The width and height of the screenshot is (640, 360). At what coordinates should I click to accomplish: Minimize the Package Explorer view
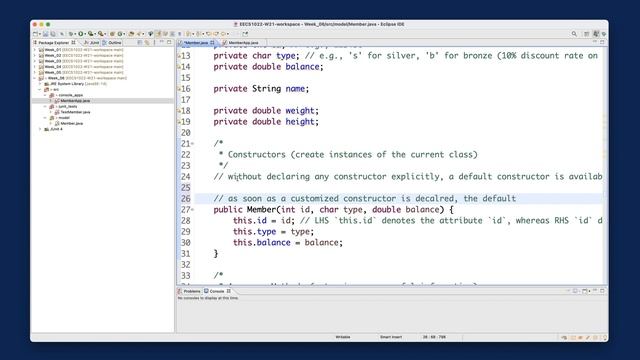(x=162, y=42)
